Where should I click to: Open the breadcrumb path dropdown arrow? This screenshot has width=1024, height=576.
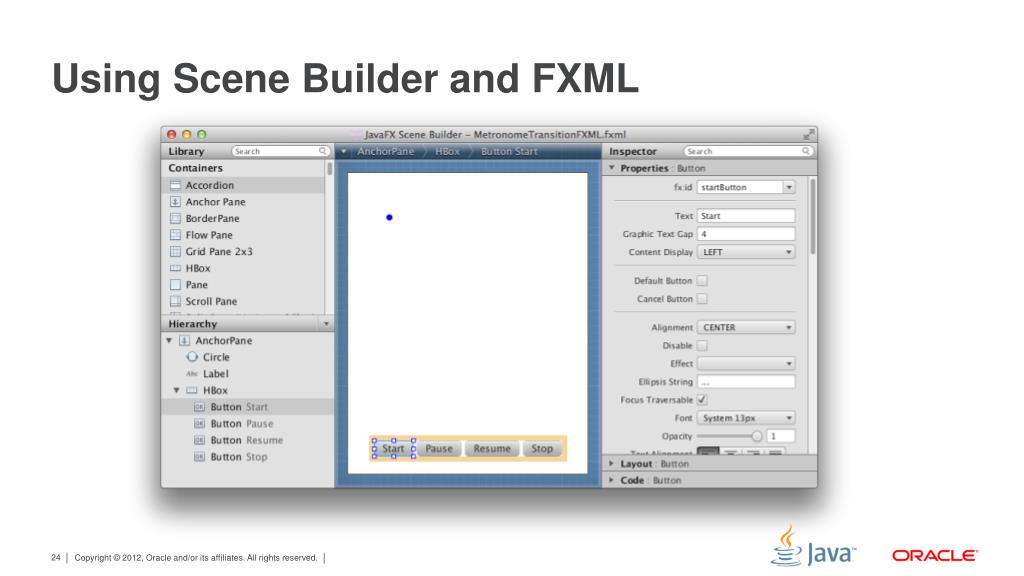point(344,152)
